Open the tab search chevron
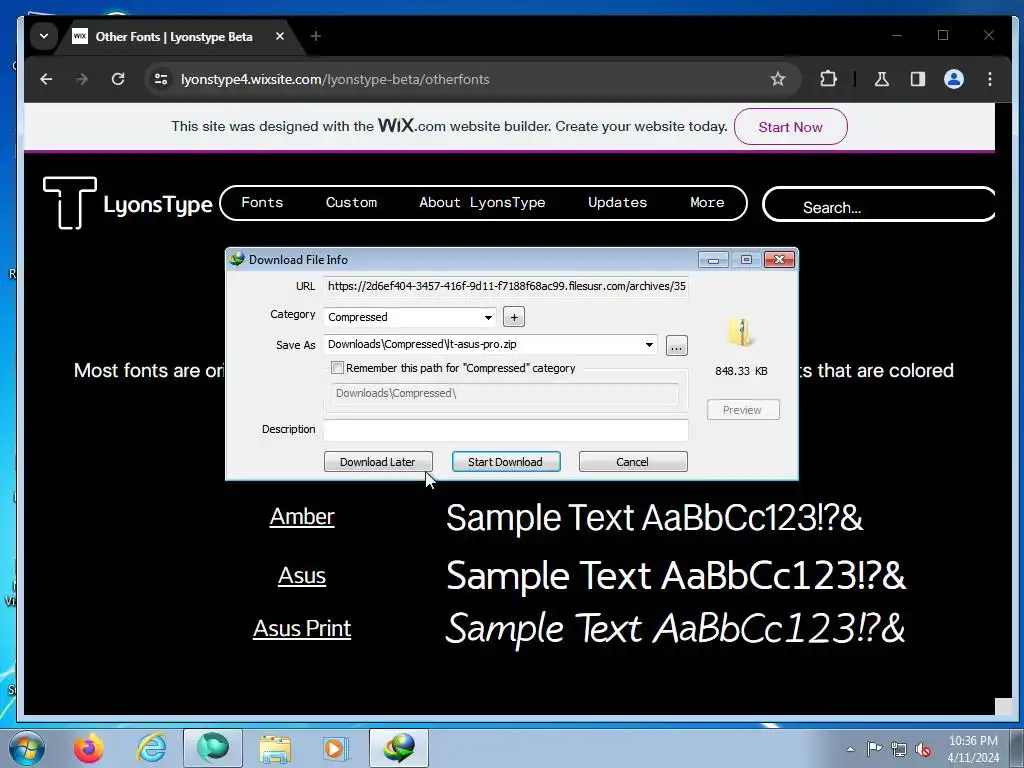The image size is (1024, 768). tap(44, 36)
